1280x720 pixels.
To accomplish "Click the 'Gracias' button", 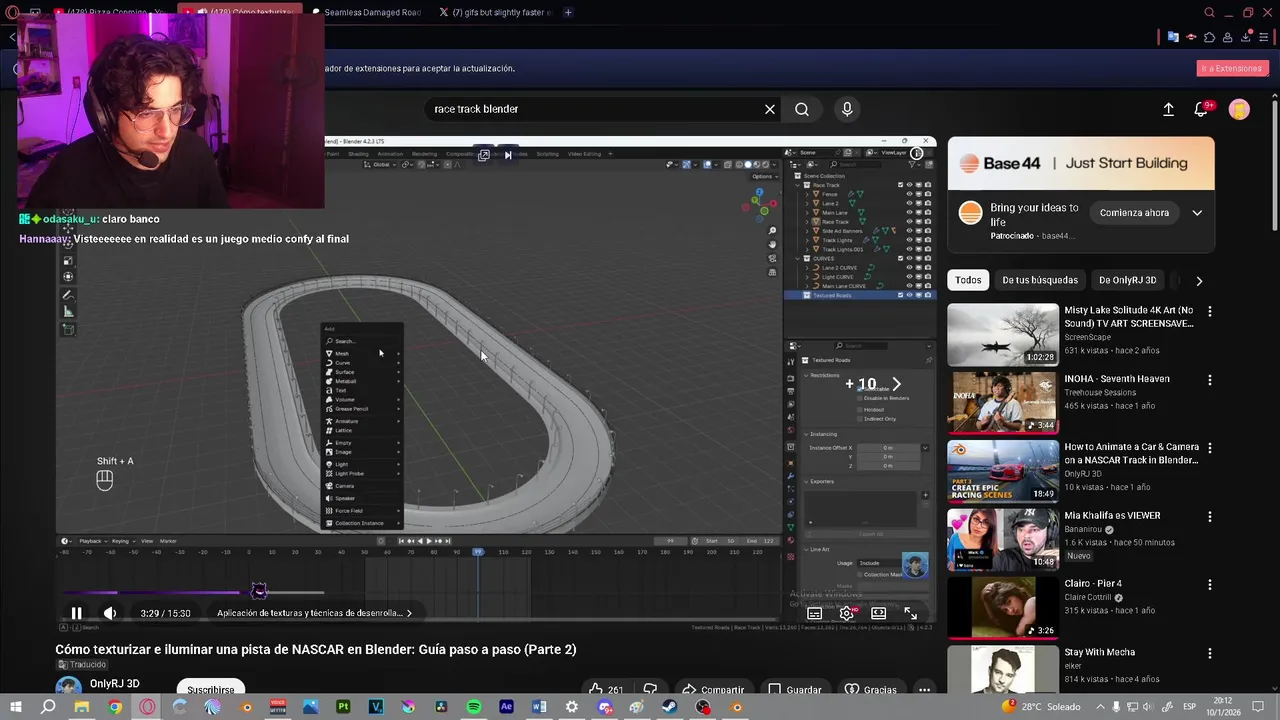I will (x=871, y=689).
